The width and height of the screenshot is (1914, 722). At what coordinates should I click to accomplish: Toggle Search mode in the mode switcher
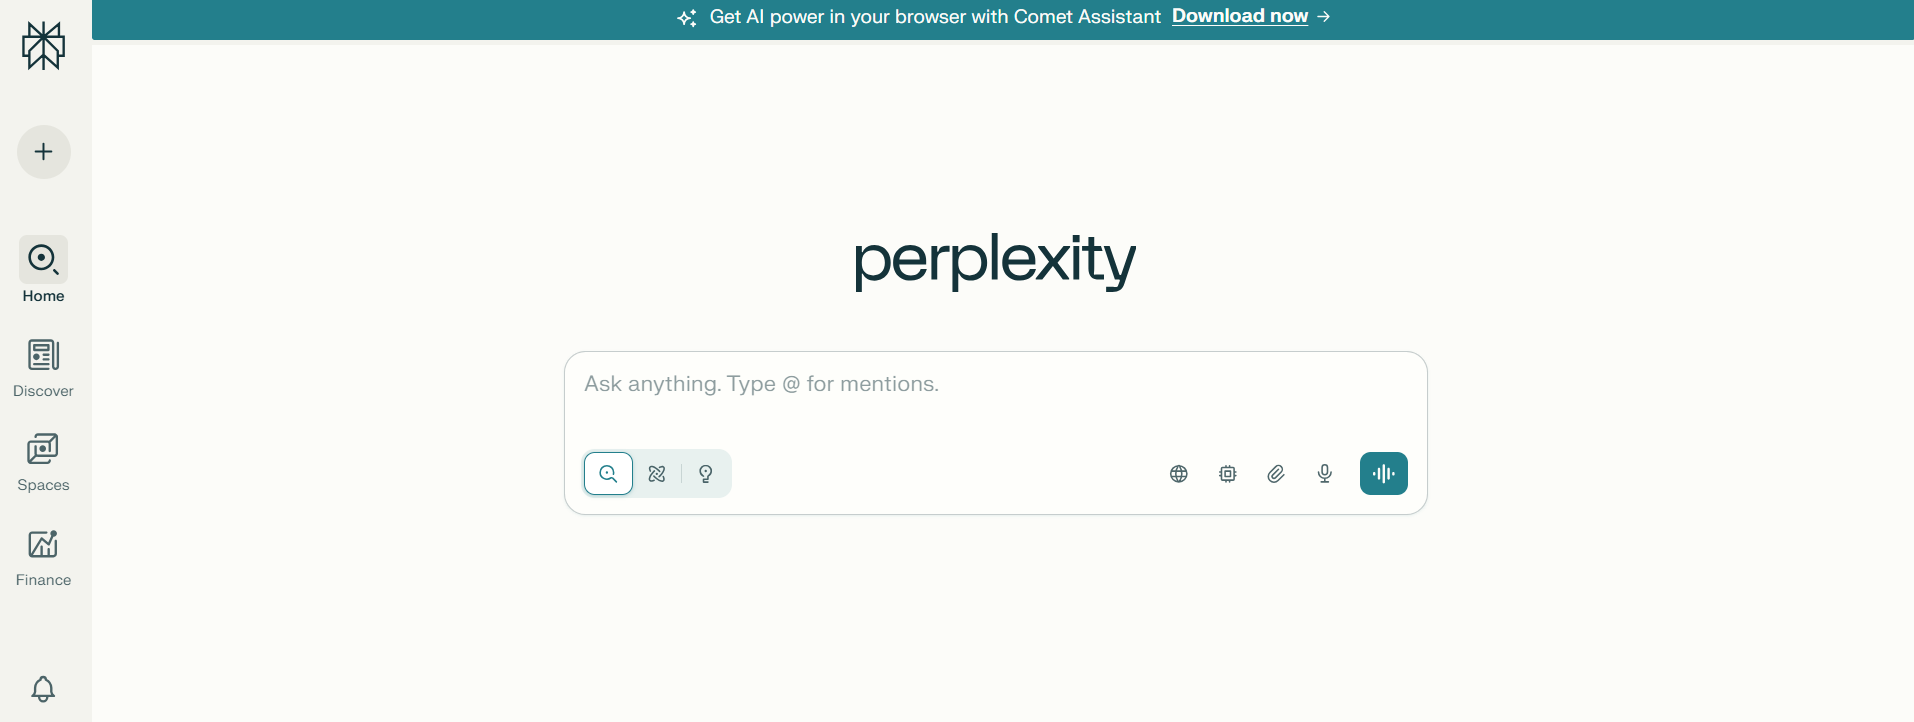[x=607, y=473]
